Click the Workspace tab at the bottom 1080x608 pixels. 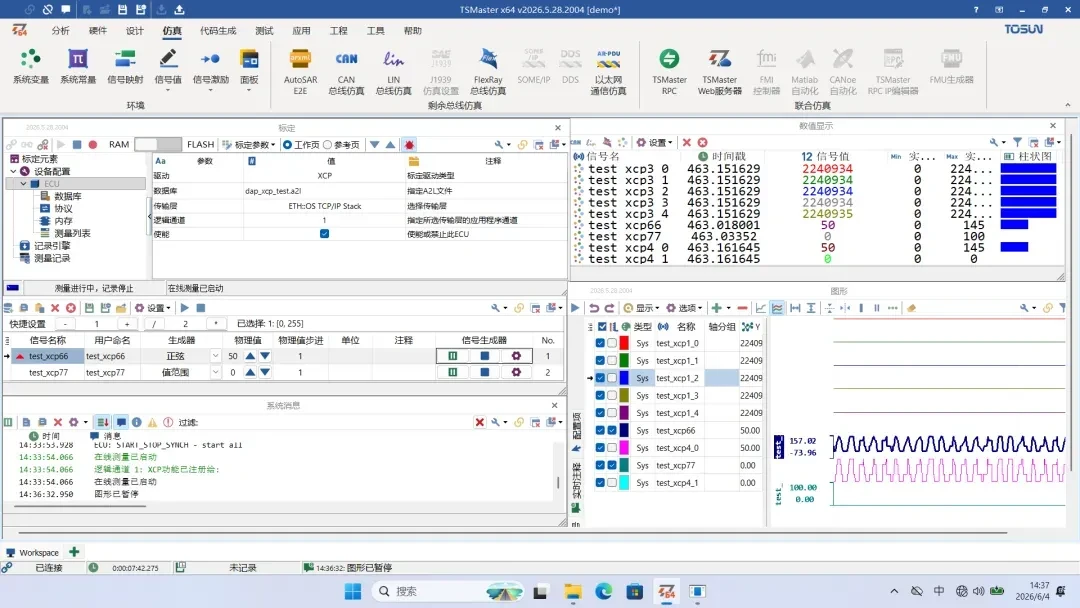[32, 552]
